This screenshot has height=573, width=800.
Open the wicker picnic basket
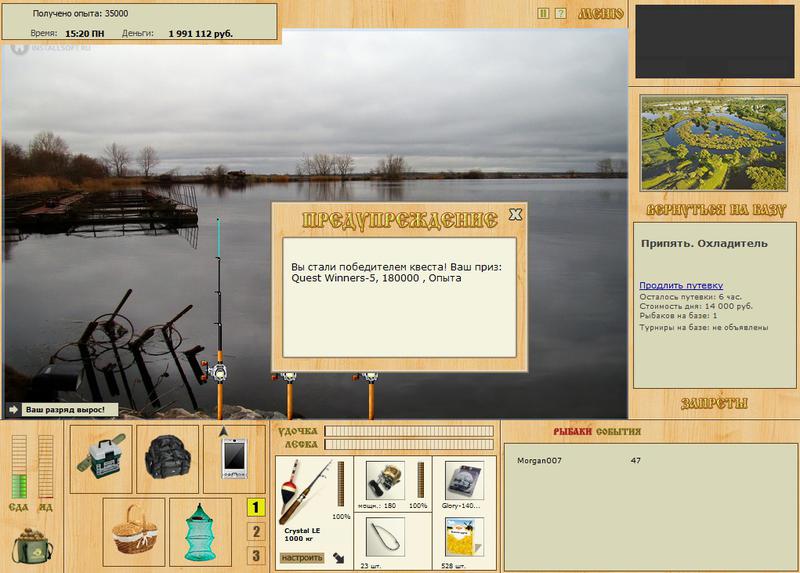coord(134,531)
